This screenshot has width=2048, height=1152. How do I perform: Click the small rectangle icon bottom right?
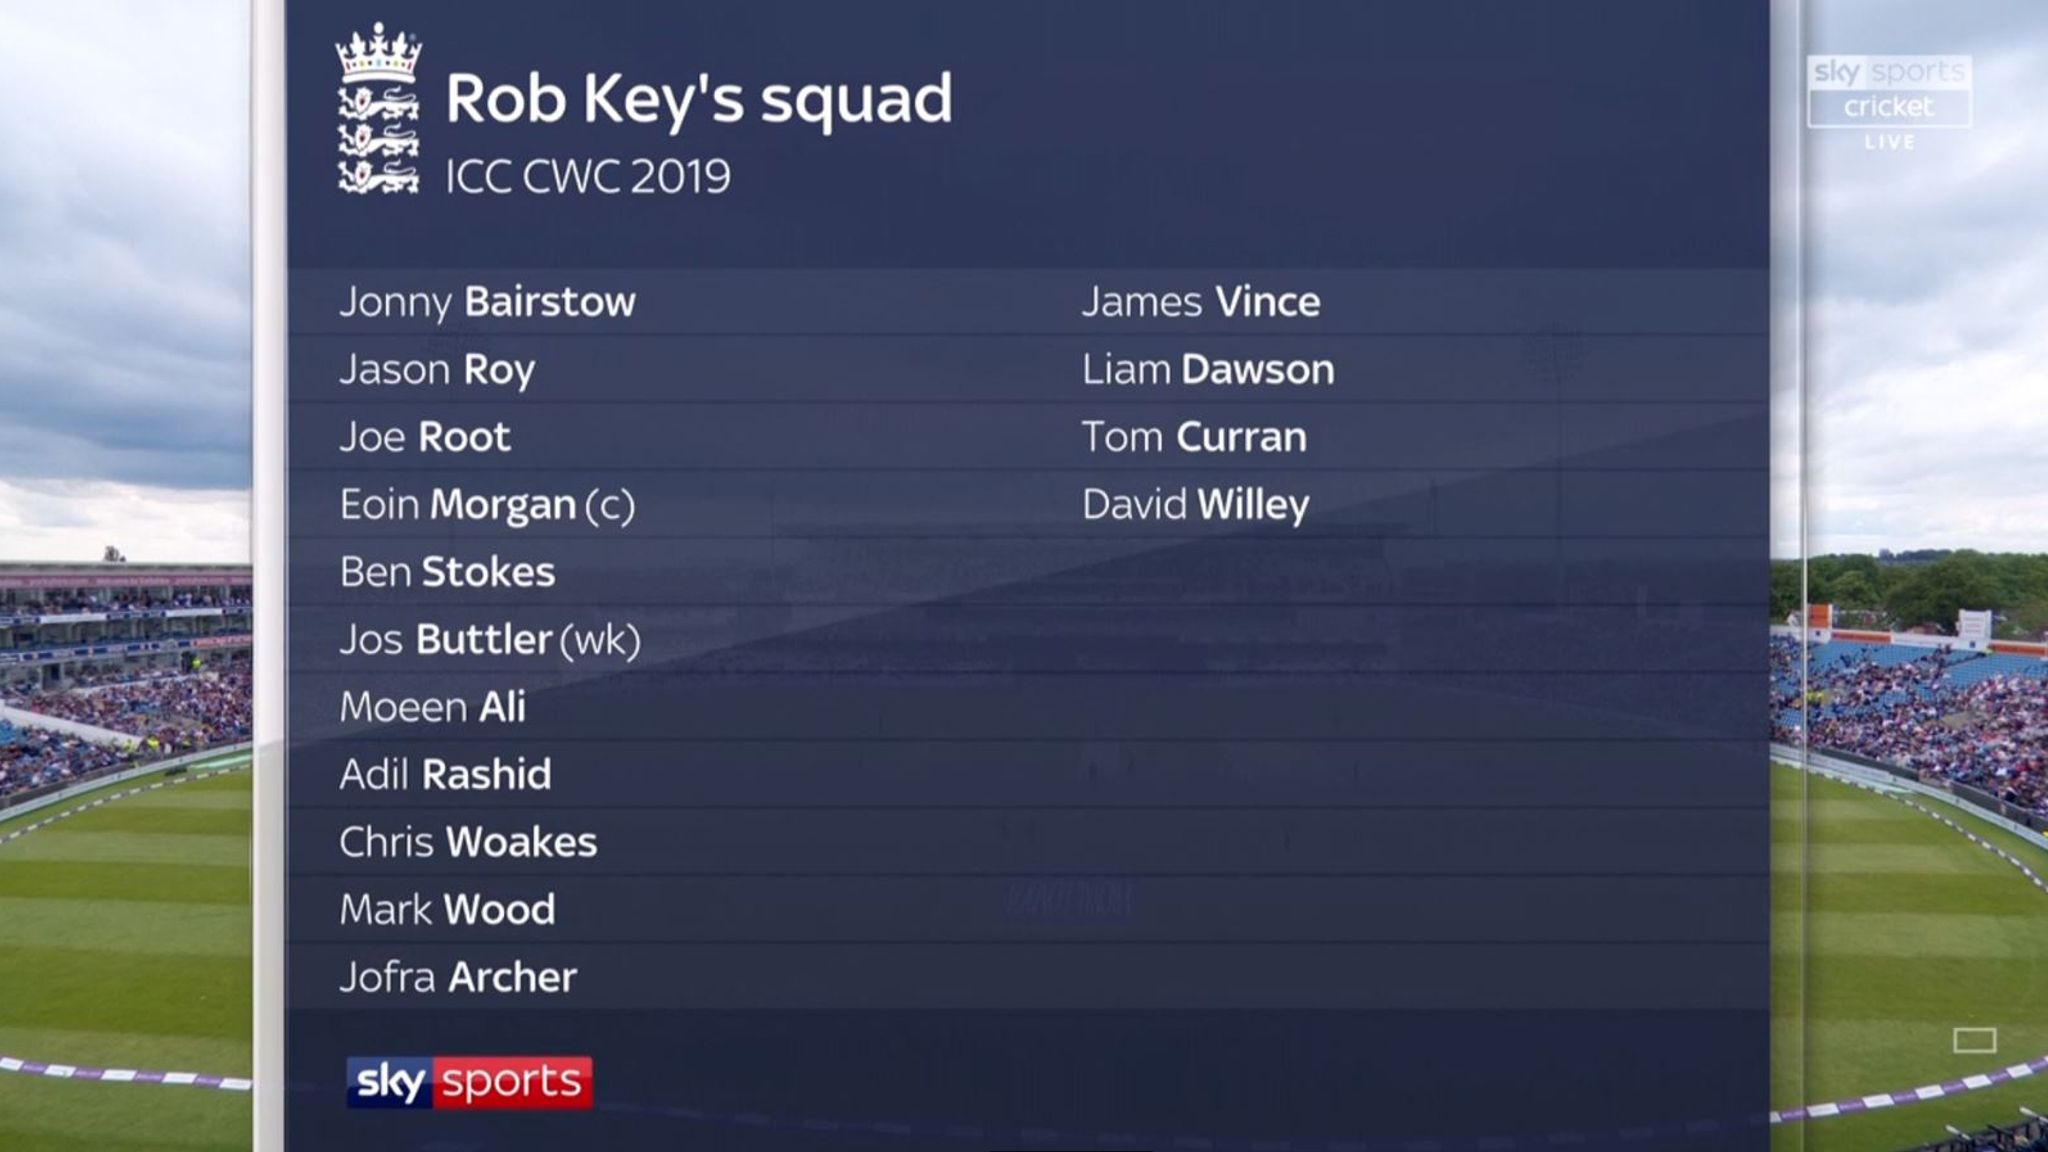pyautogui.click(x=1974, y=1040)
